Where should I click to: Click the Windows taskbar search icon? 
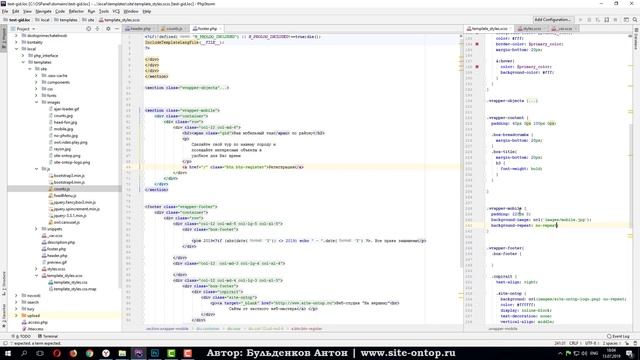[24, 353]
